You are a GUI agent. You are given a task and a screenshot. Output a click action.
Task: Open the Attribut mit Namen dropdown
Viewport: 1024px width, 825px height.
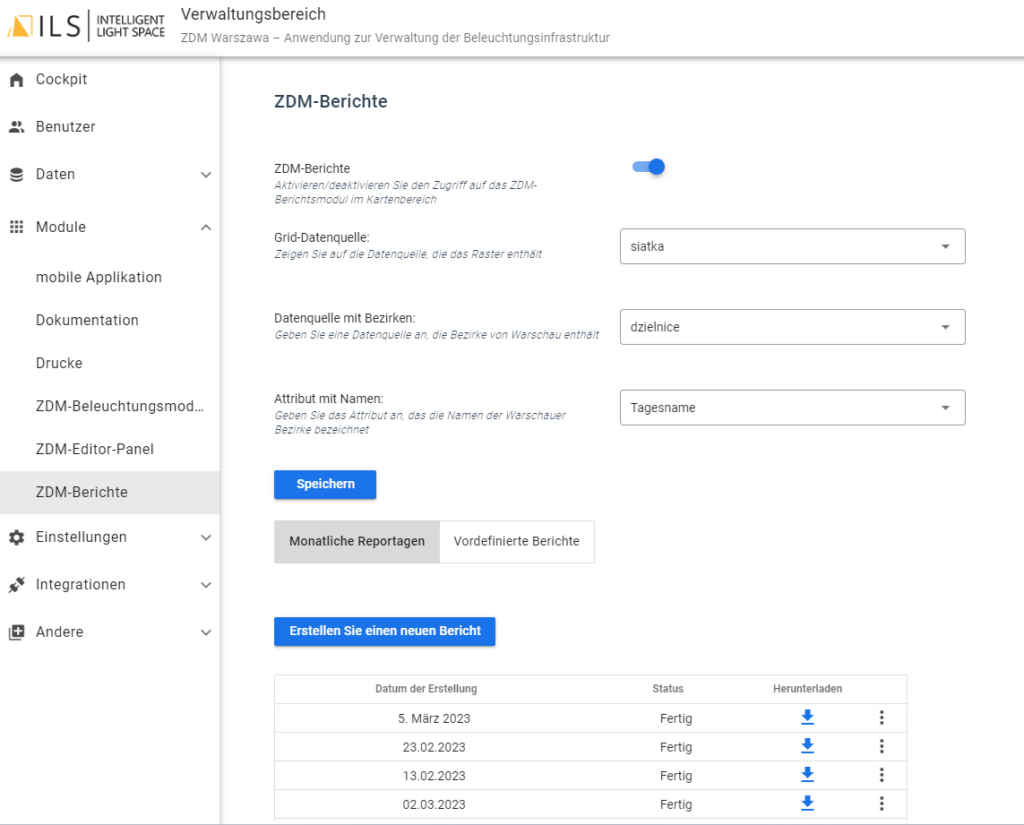[792, 408]
